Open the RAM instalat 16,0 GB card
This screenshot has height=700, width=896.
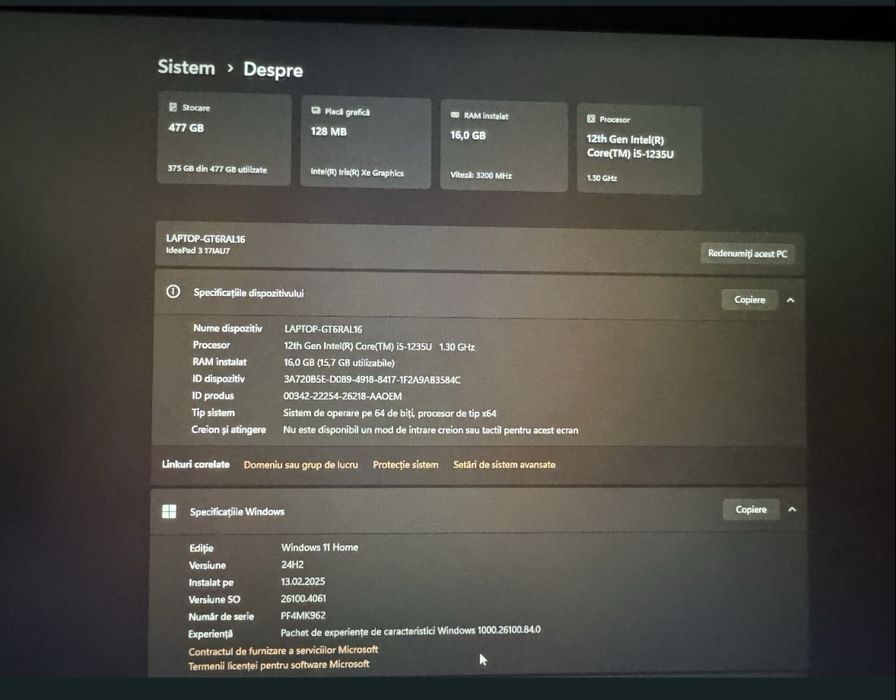[x=504, y=146]
